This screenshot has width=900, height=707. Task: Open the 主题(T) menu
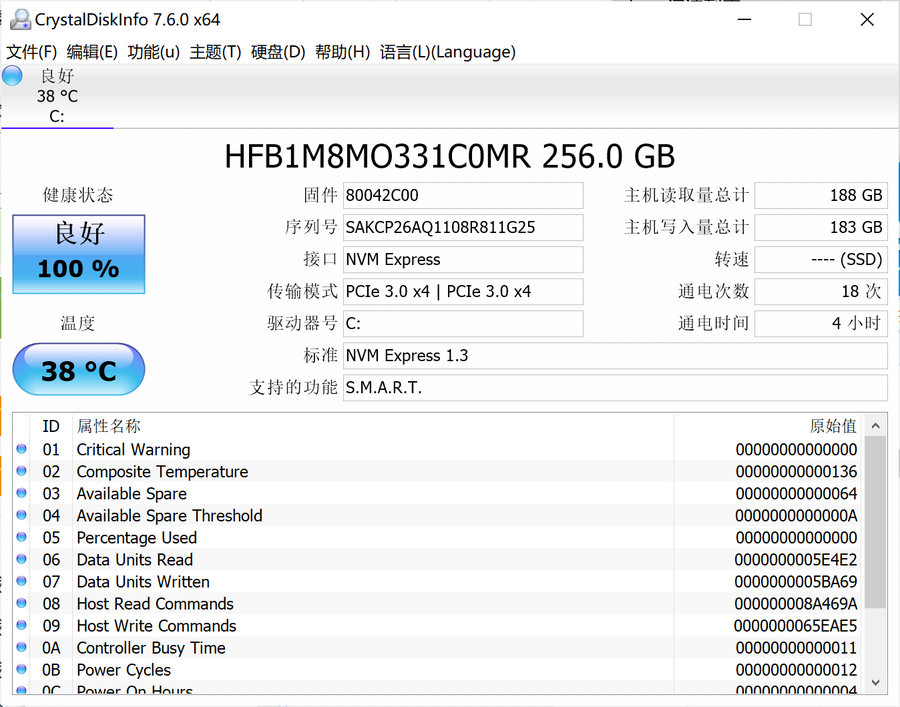coord(215,52)
